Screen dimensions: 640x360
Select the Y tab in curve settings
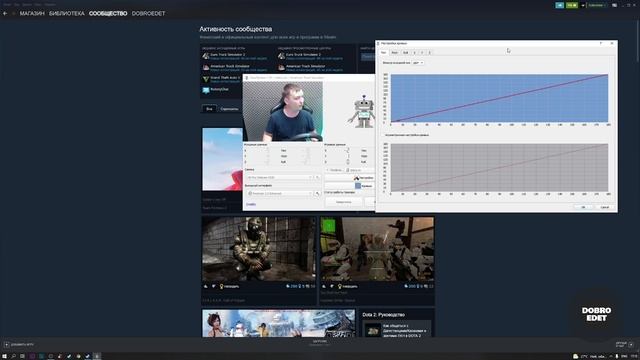point(422,53)
